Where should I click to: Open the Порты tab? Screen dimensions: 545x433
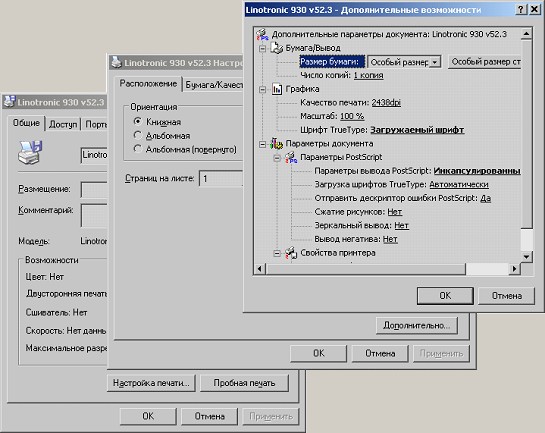pyautogui.click(x=95, y=124)
